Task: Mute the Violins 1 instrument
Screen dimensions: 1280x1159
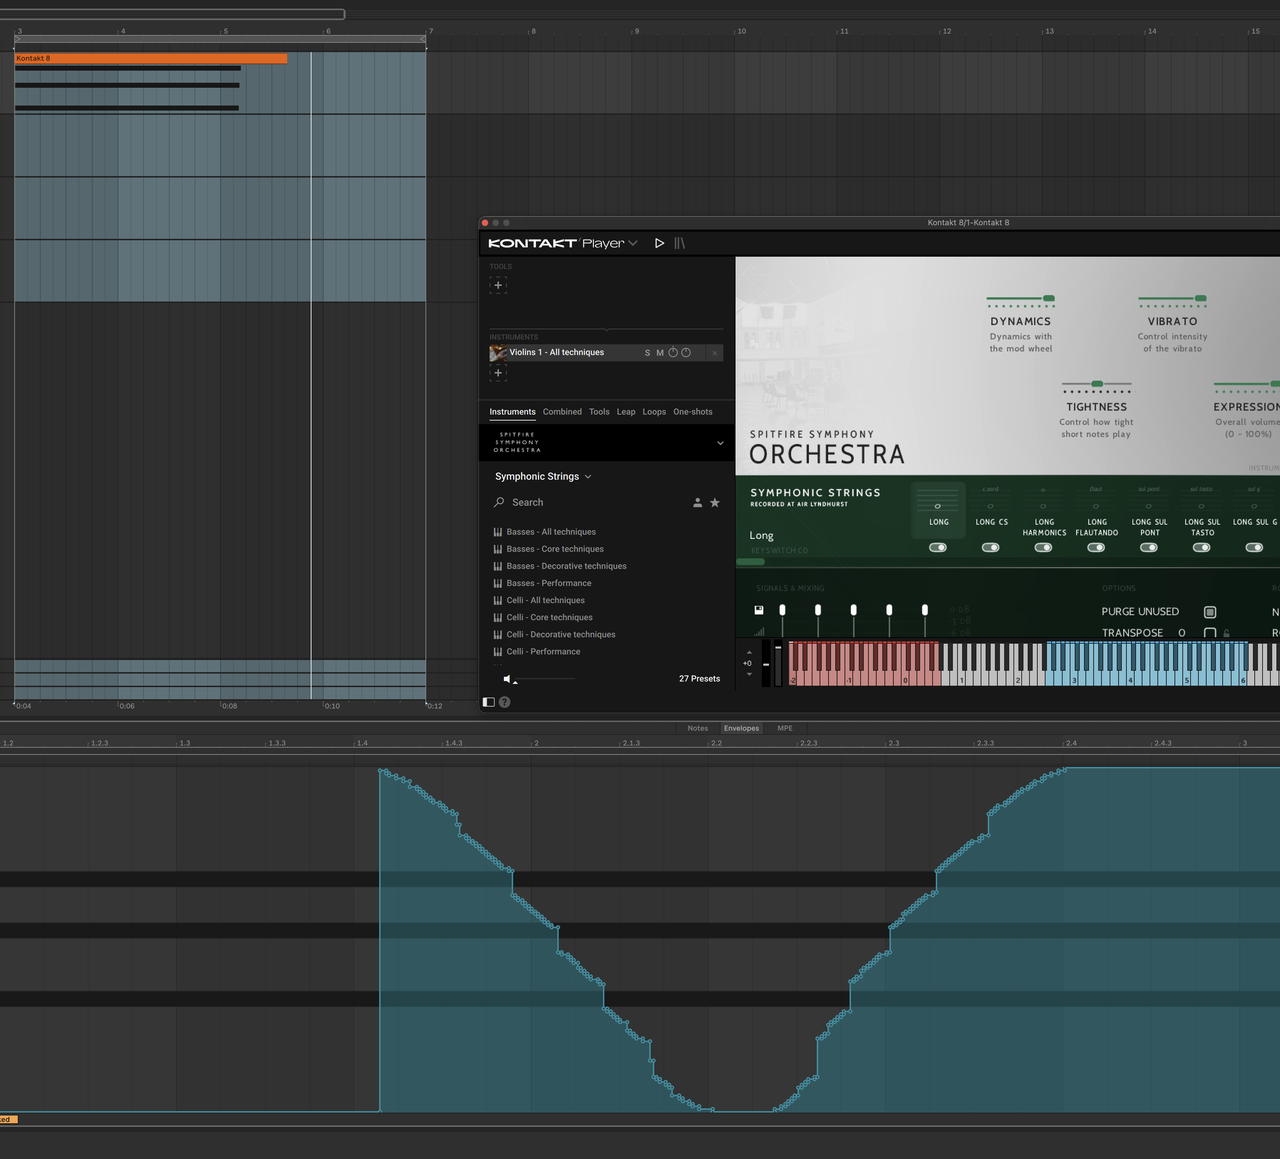Action: tap(660, 353)
